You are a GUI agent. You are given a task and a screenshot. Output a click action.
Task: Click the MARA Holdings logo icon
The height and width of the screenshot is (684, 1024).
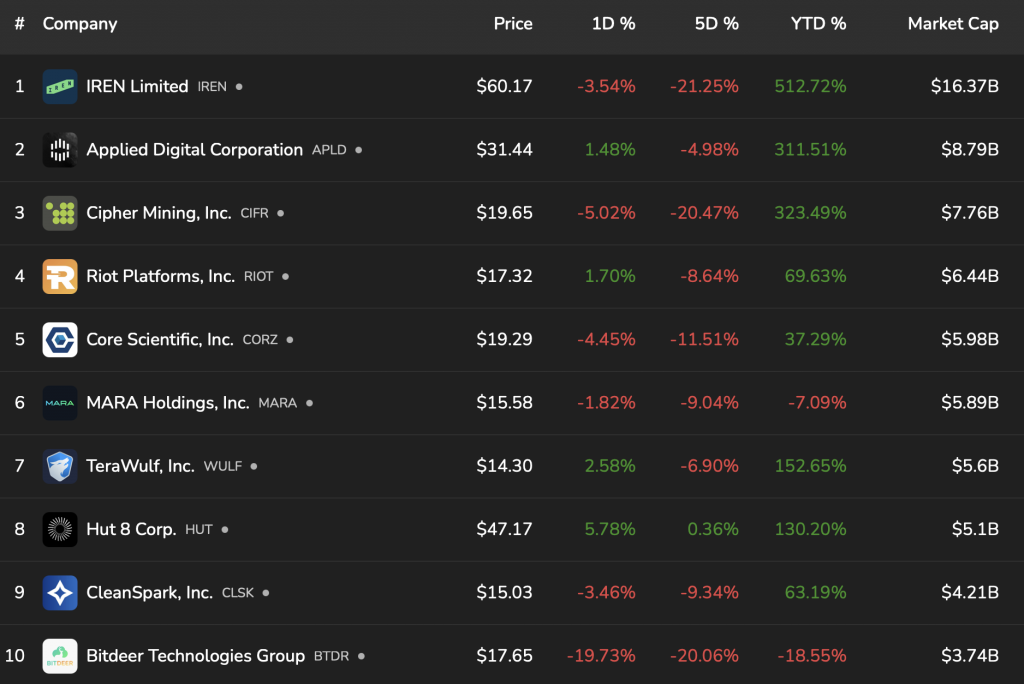[60, 403]
